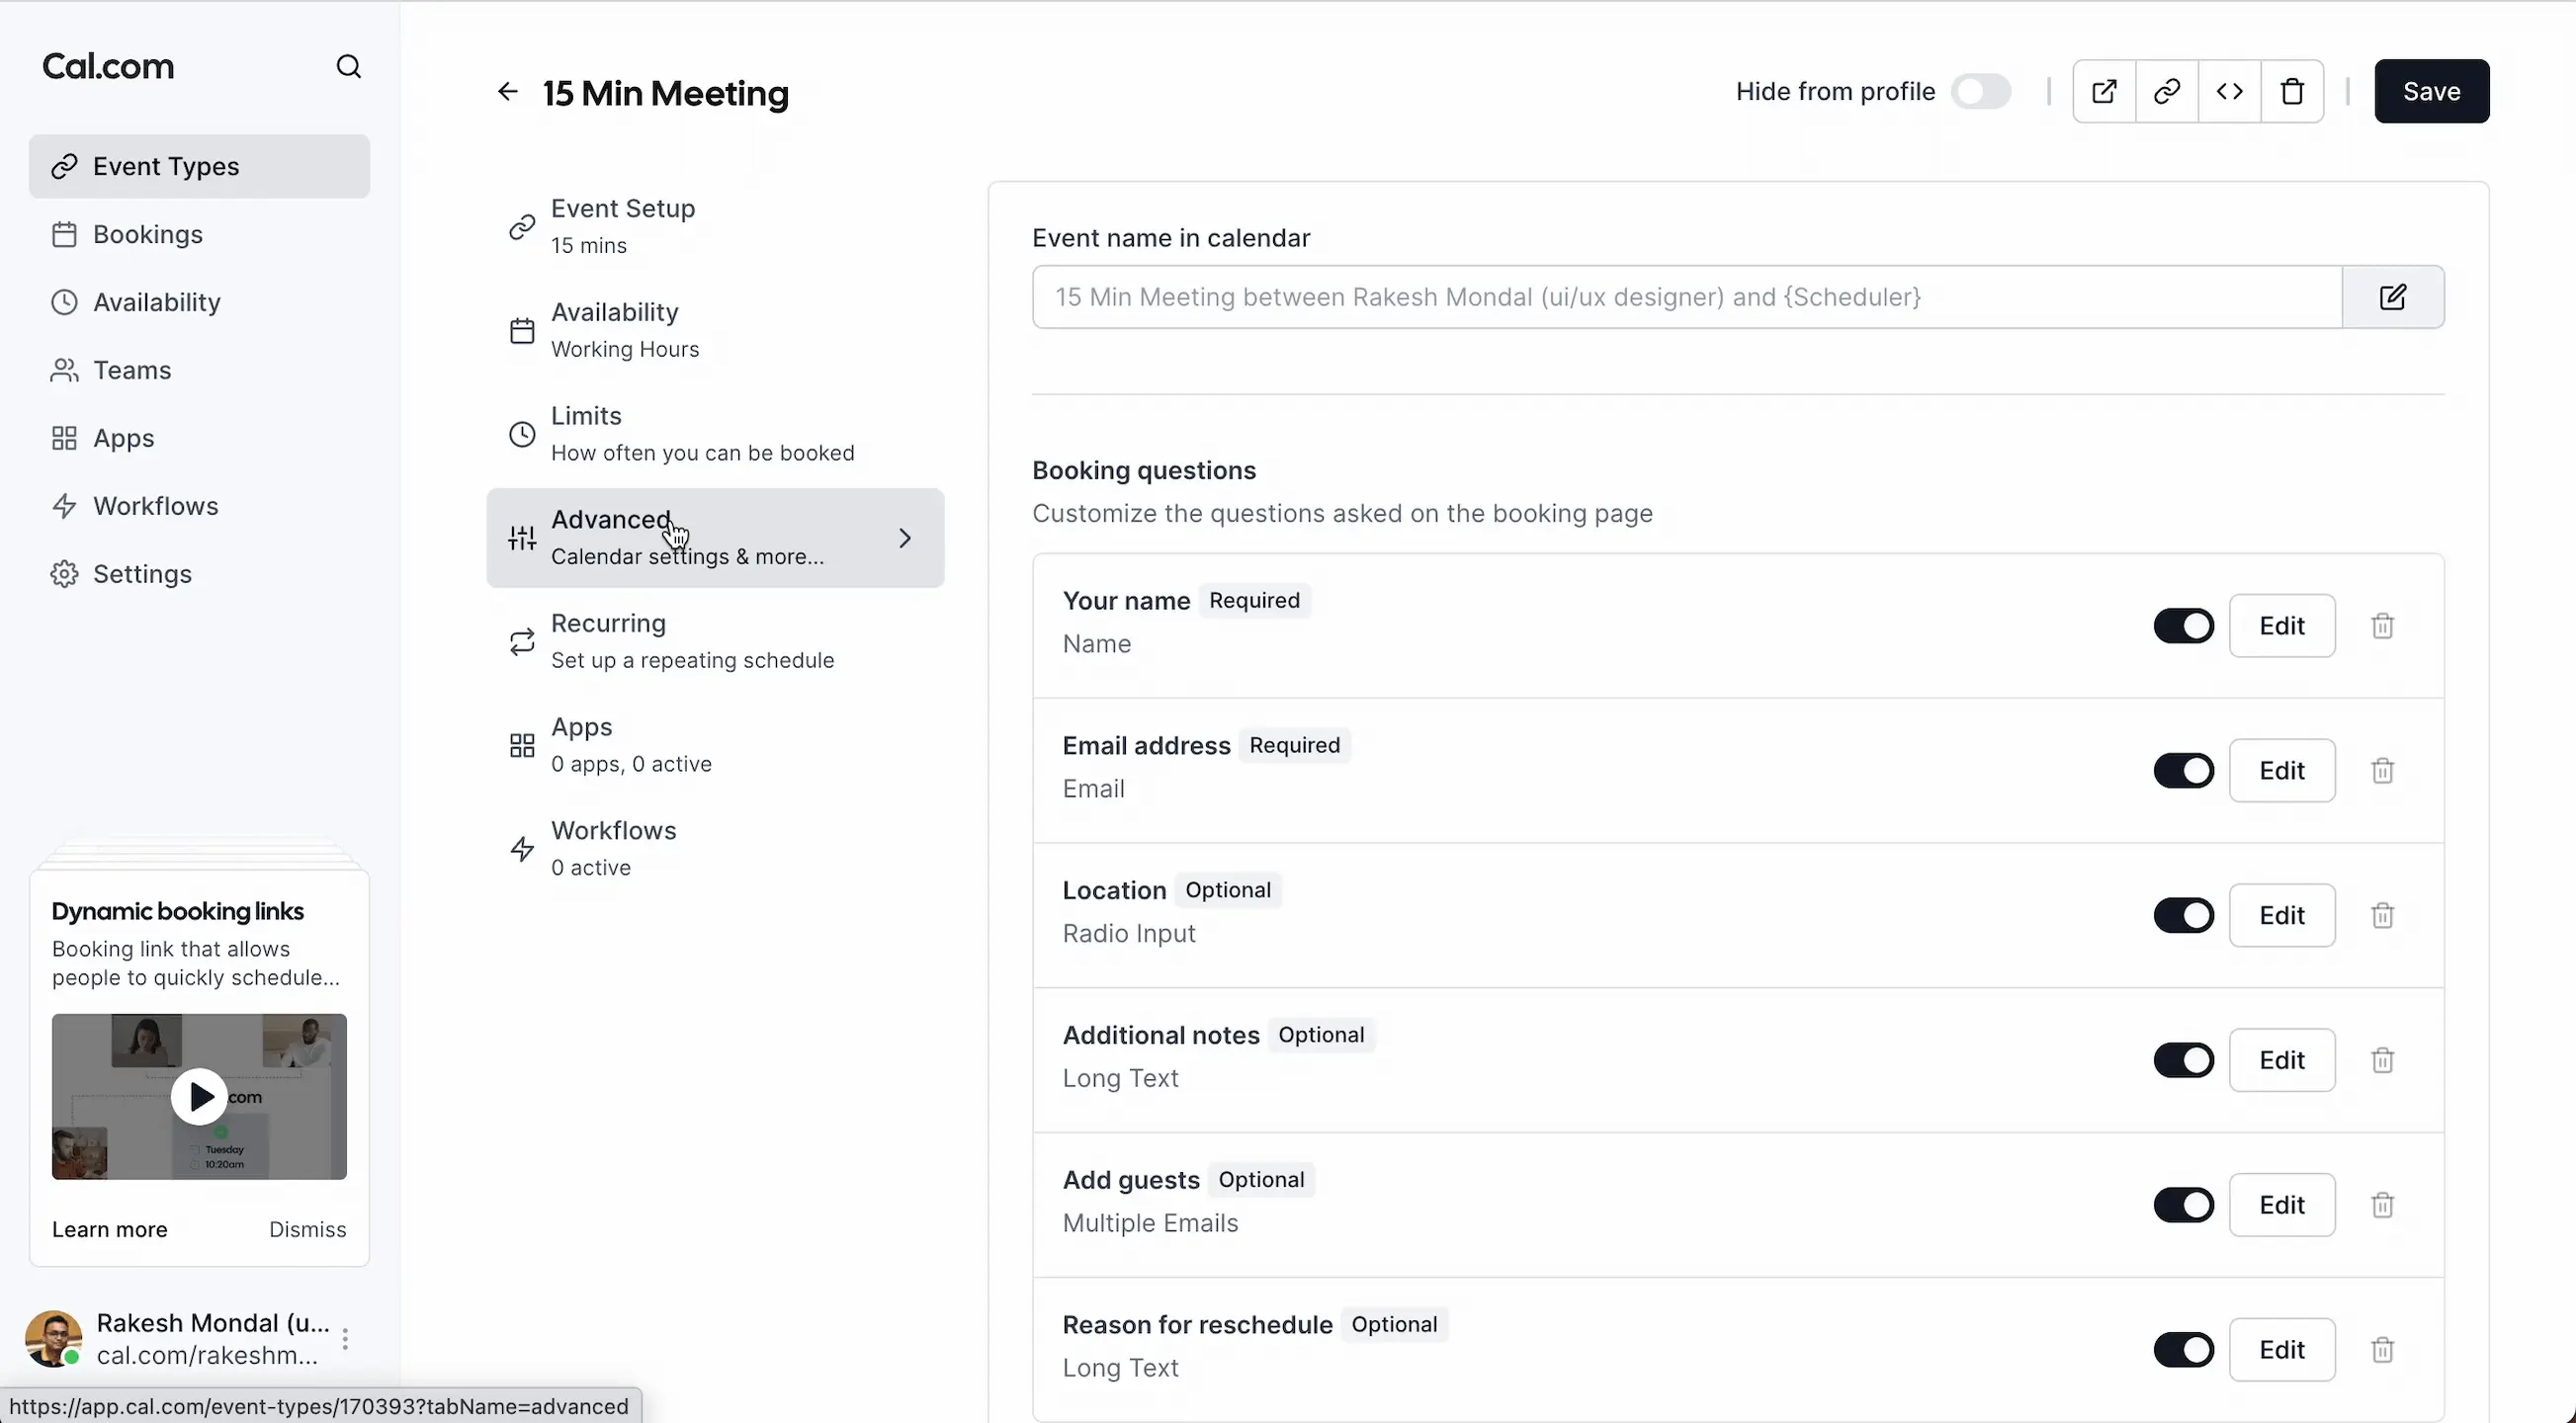Dismiss the Dynamic booking links card

click(x=307, y=1229)
